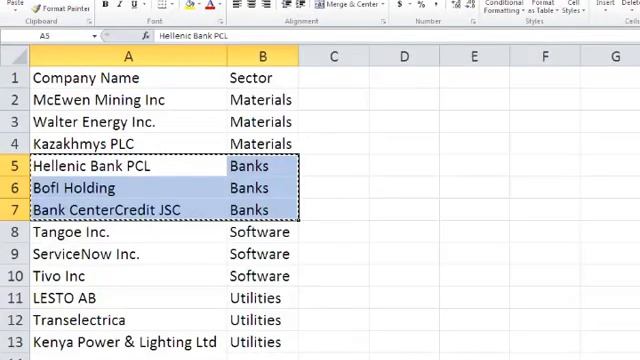Select row 8 header
This screenshot has height=360, width=640.
(x=15, y=232)
